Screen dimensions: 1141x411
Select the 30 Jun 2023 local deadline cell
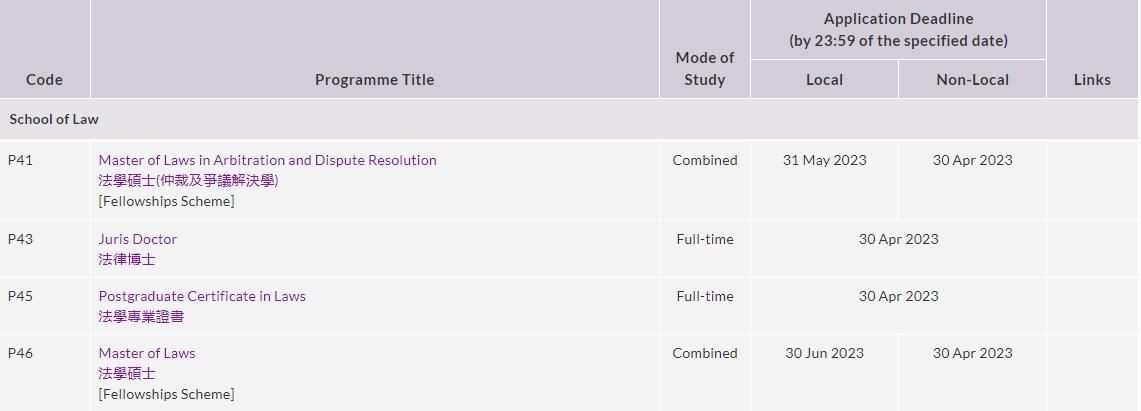tap(824, 353)
